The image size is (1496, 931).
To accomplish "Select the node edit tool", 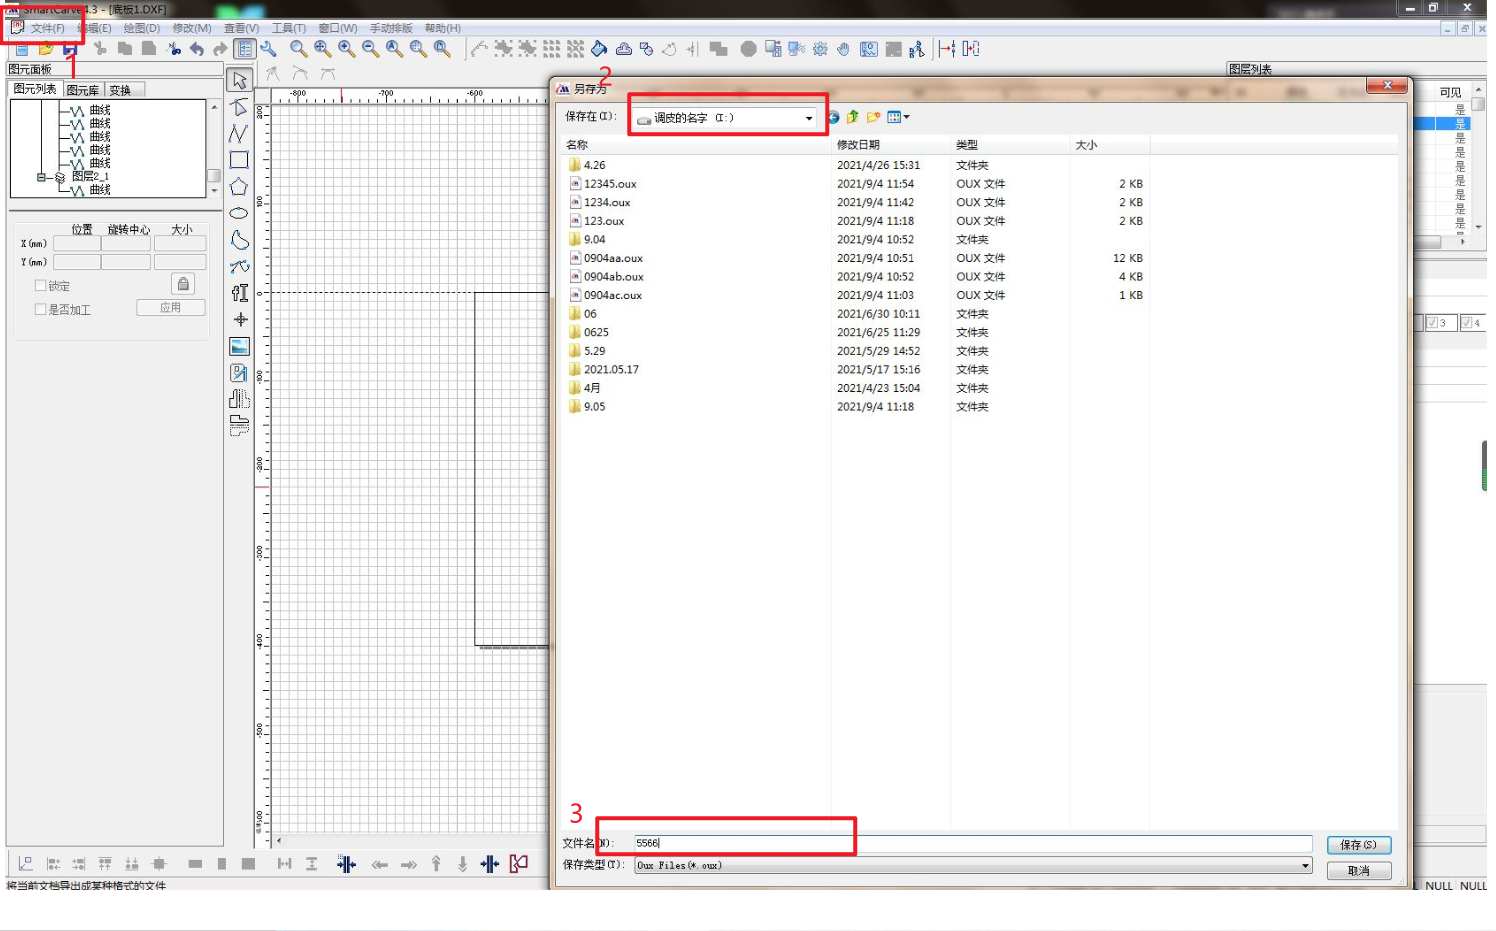I will point(239,107).
